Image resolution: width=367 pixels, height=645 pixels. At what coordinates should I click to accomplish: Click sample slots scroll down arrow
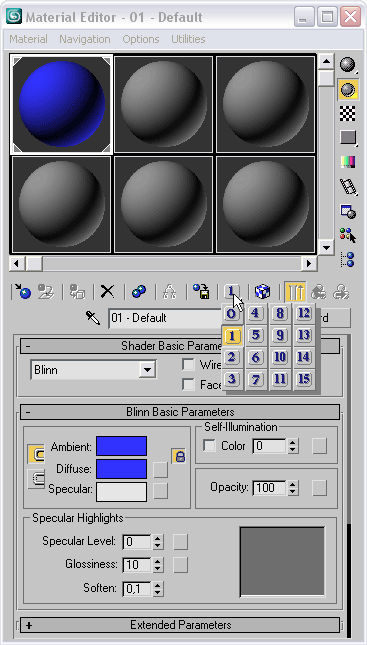[326, 247]
